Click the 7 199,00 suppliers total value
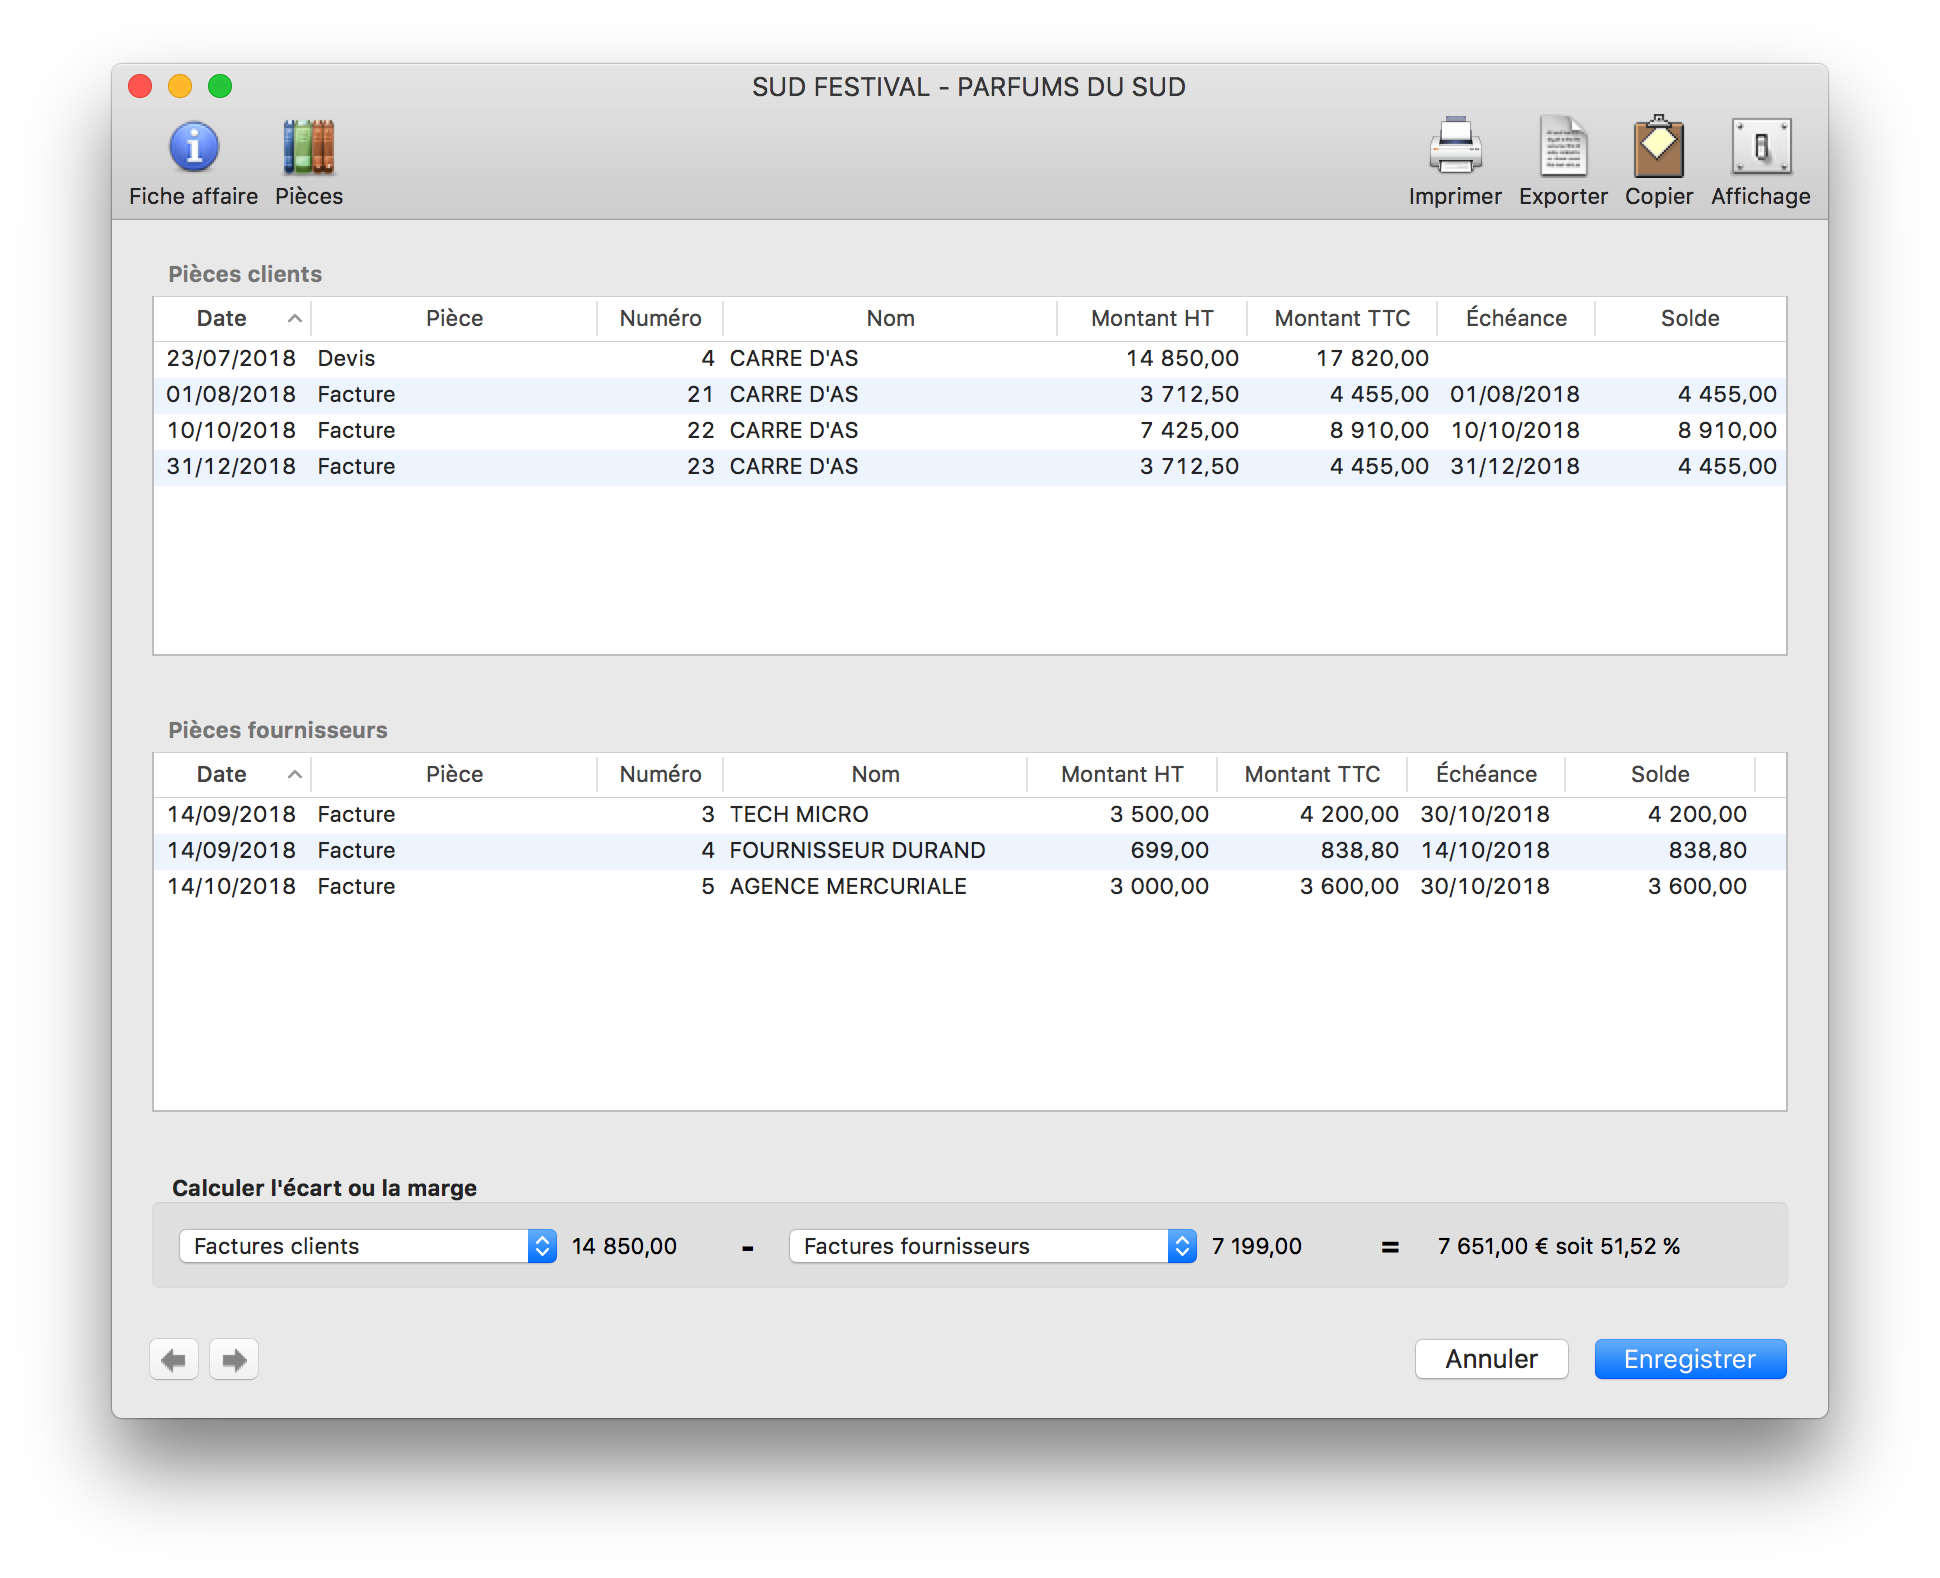The image size is (1940, 1578). tap(1257, 1247)
